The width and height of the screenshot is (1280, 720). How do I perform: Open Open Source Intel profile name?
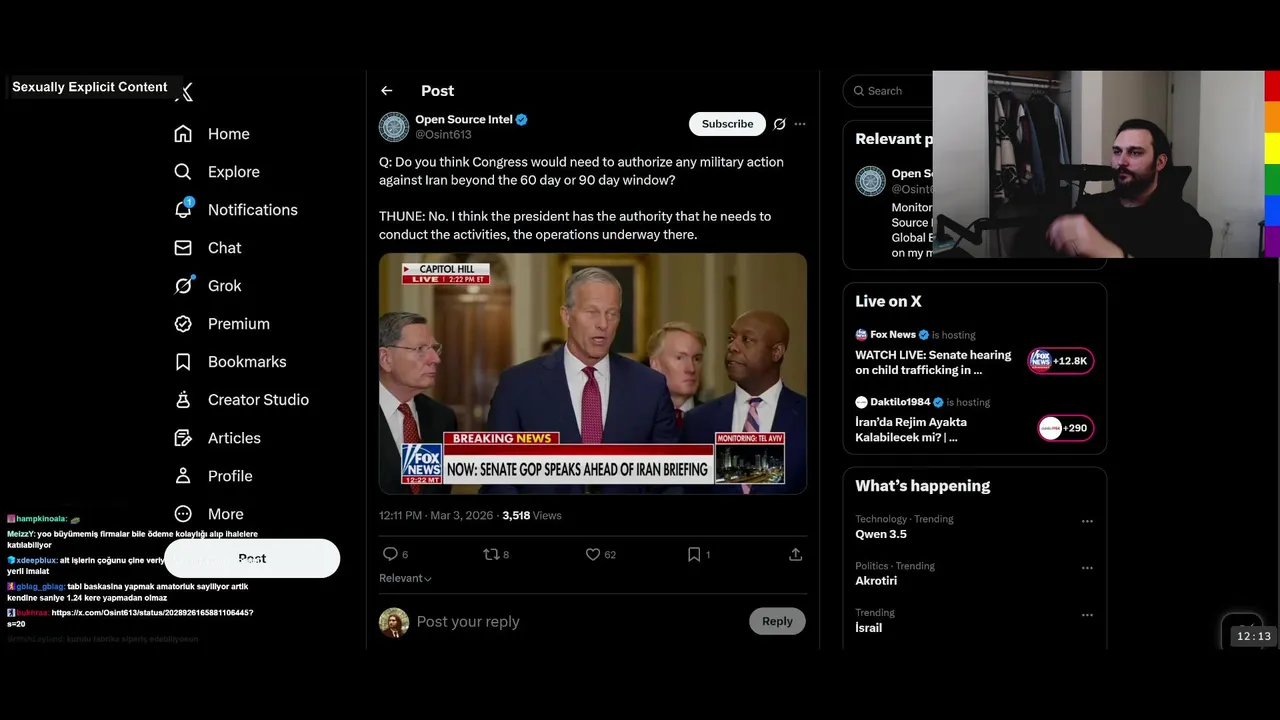click(464, 119)
